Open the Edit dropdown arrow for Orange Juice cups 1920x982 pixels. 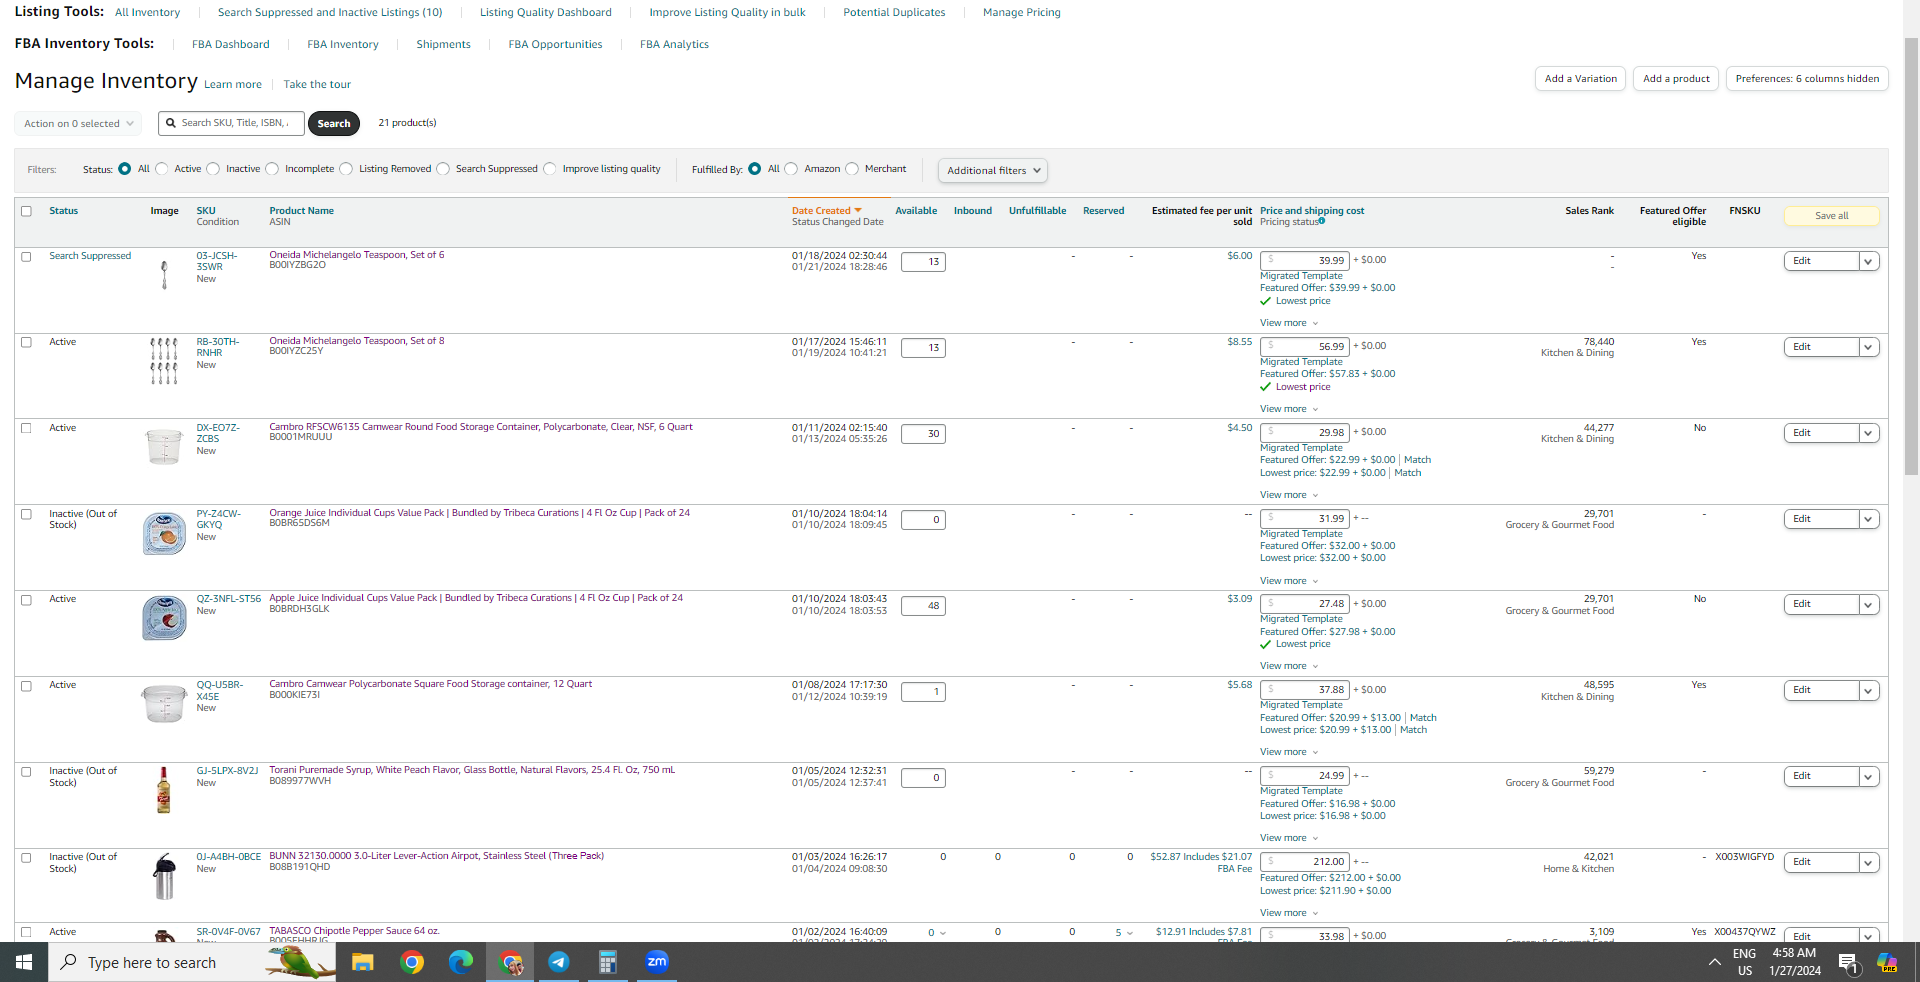[x=1868, y=519]
